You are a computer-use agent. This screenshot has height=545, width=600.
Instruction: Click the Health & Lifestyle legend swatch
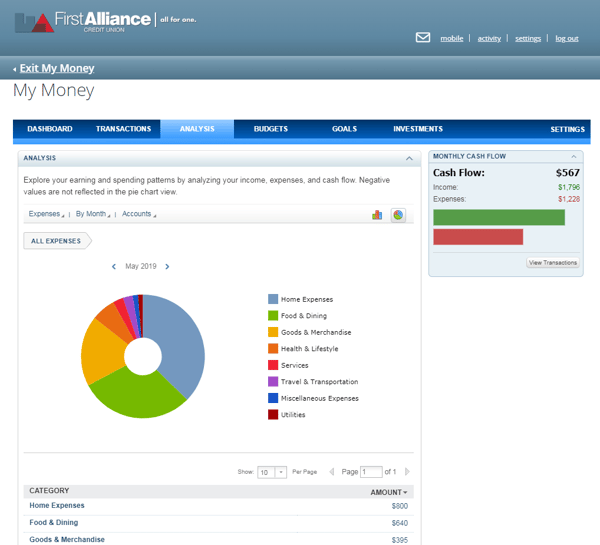pos(273,348)
